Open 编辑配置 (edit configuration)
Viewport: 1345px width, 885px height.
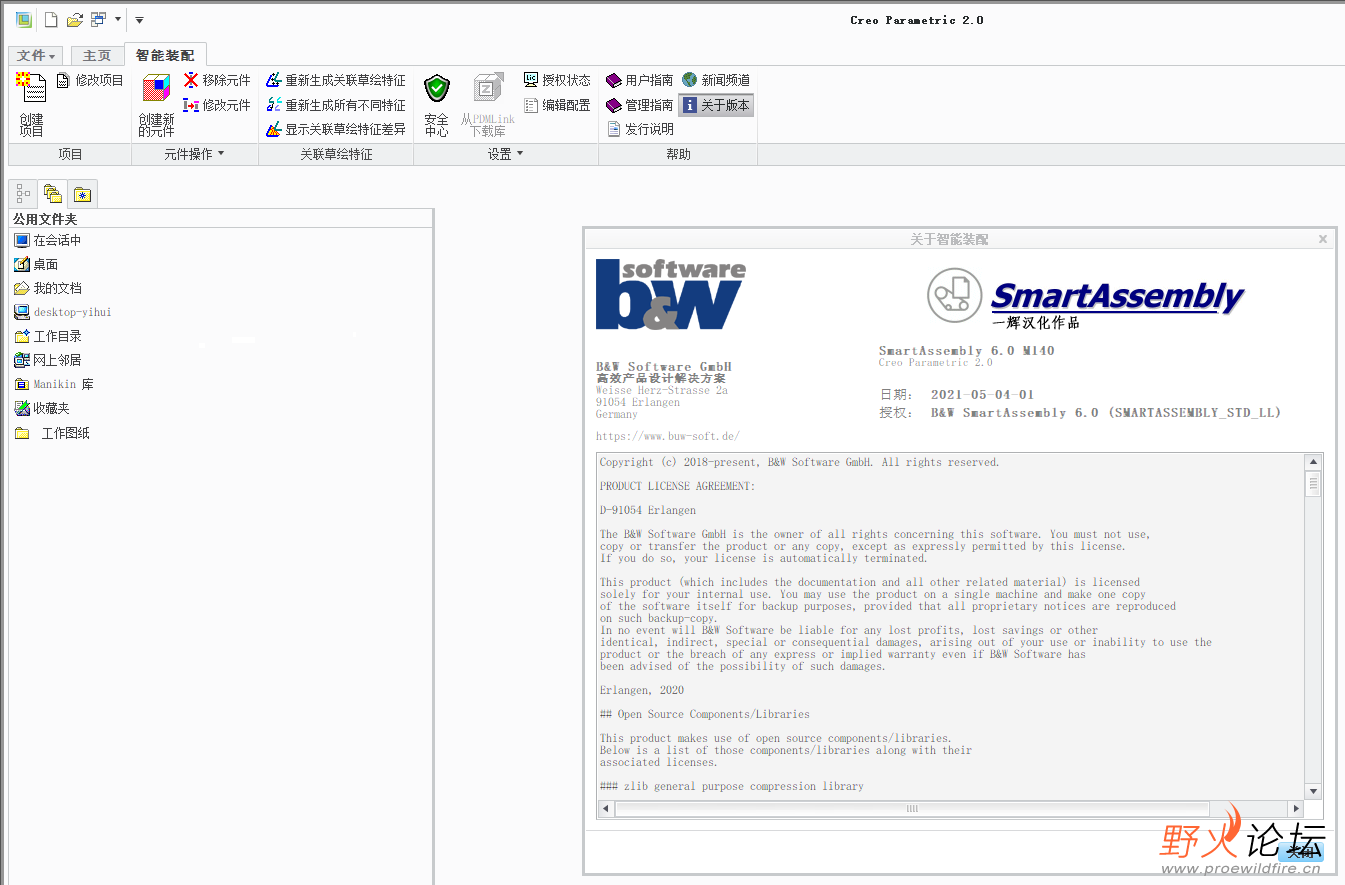(557, 105)
